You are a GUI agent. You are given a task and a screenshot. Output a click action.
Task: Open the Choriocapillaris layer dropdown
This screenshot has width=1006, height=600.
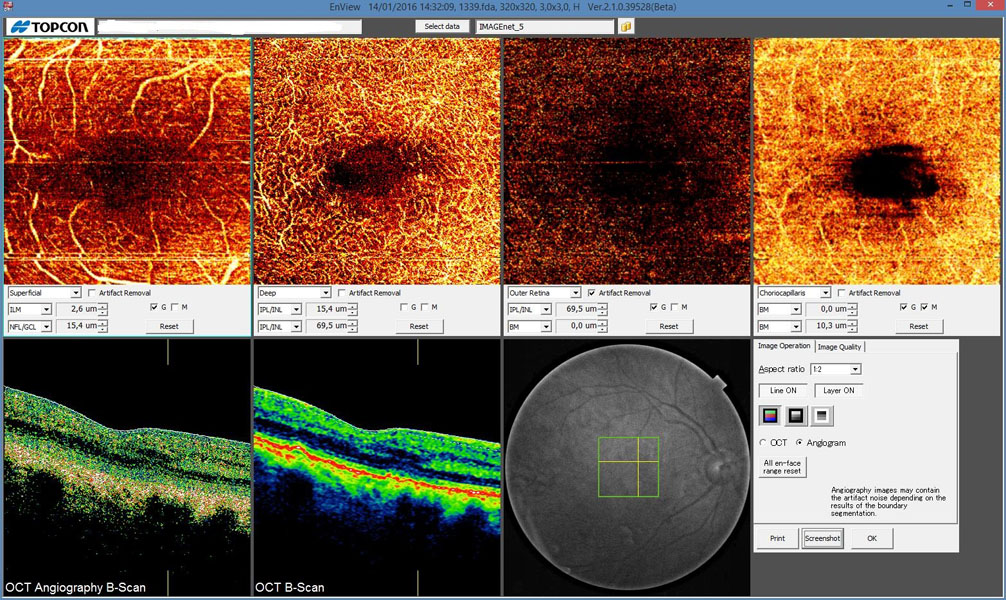tap(794, 293)
